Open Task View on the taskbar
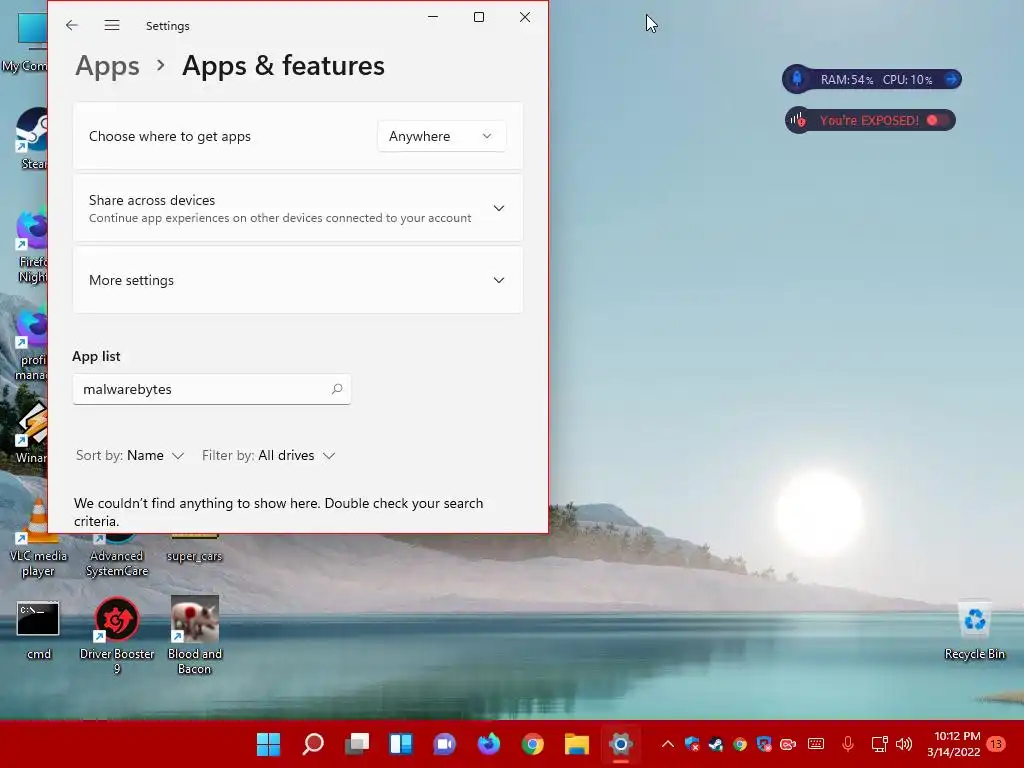 (357, 744)
